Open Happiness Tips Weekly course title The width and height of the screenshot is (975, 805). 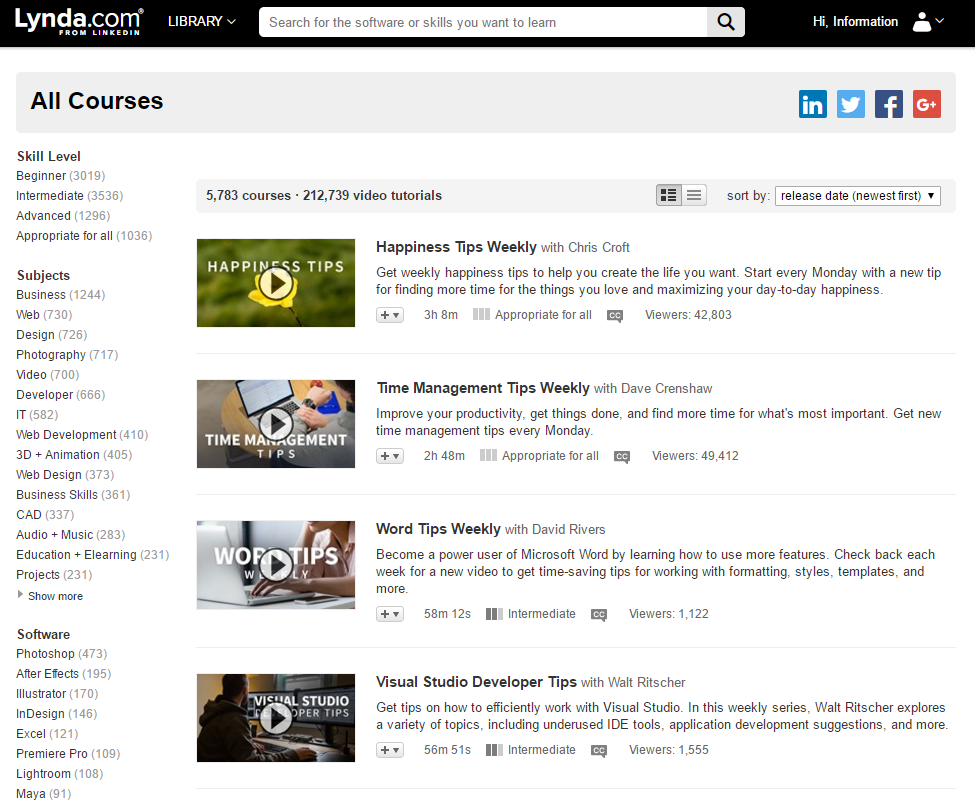tap(456, 247)
